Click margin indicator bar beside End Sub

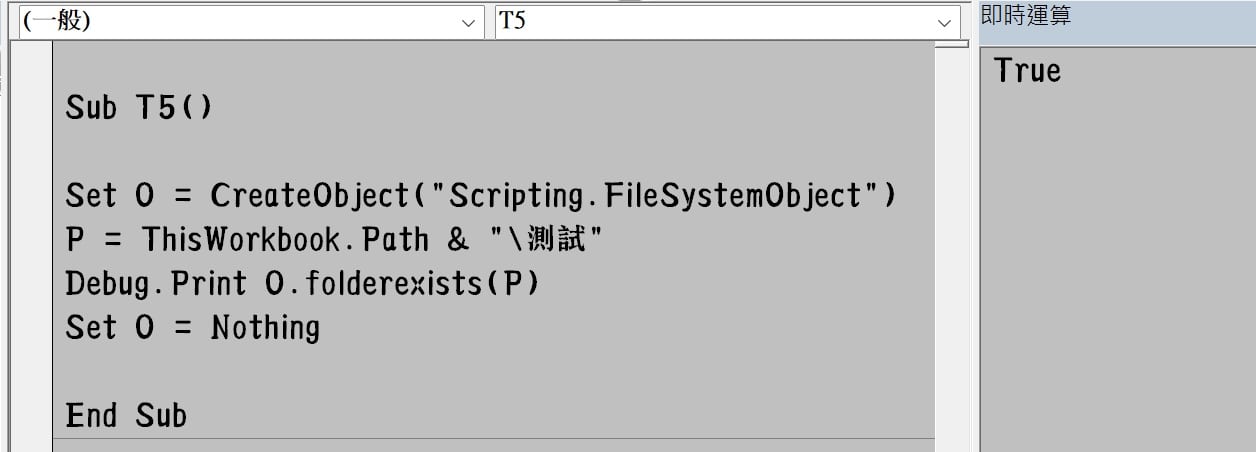pos(37,415)
